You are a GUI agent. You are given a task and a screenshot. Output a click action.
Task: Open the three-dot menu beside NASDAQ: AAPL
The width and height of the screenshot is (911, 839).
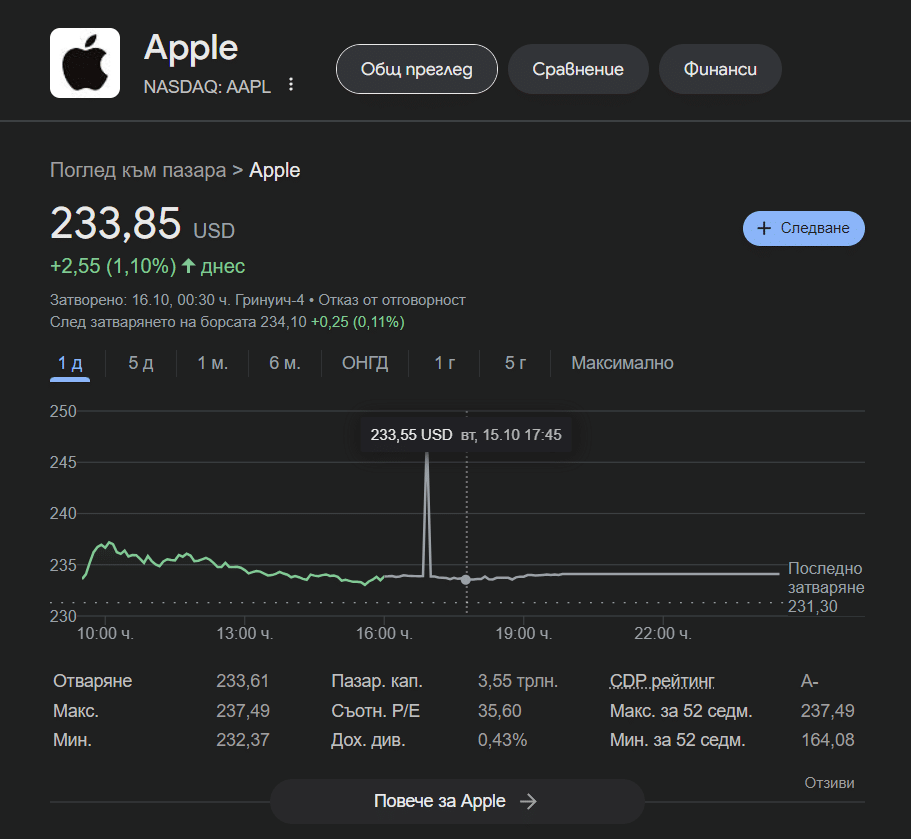(x=291, y=85)
